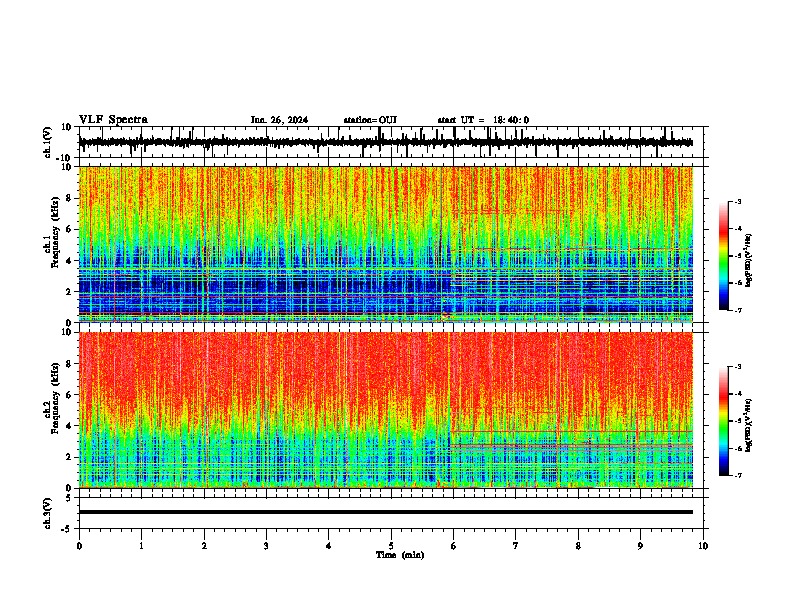
Task: Click the ch.2 spectrogram color bar
Action: (x=723, y=421)
